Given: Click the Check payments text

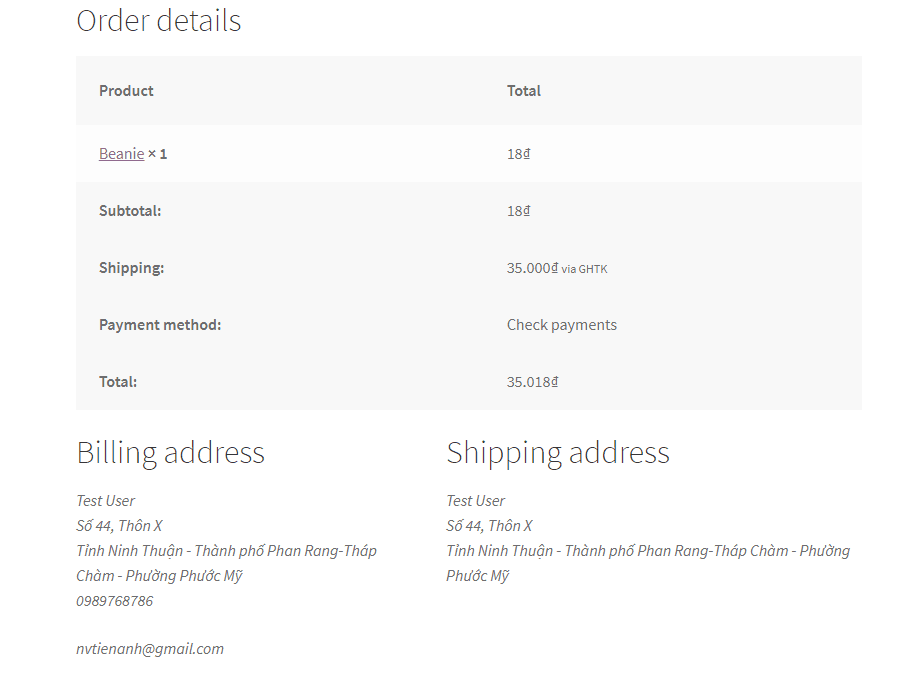Looking at the screenshot, I should coord(562,325).
